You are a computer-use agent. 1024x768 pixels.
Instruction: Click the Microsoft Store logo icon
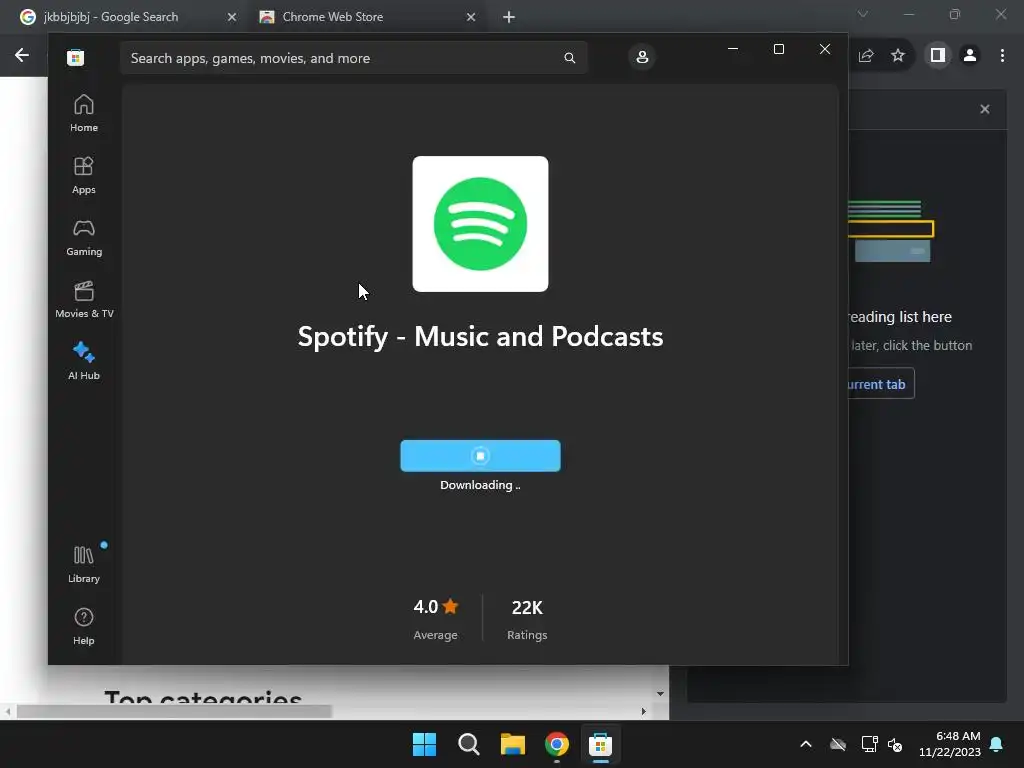click(x=76, y=57)
